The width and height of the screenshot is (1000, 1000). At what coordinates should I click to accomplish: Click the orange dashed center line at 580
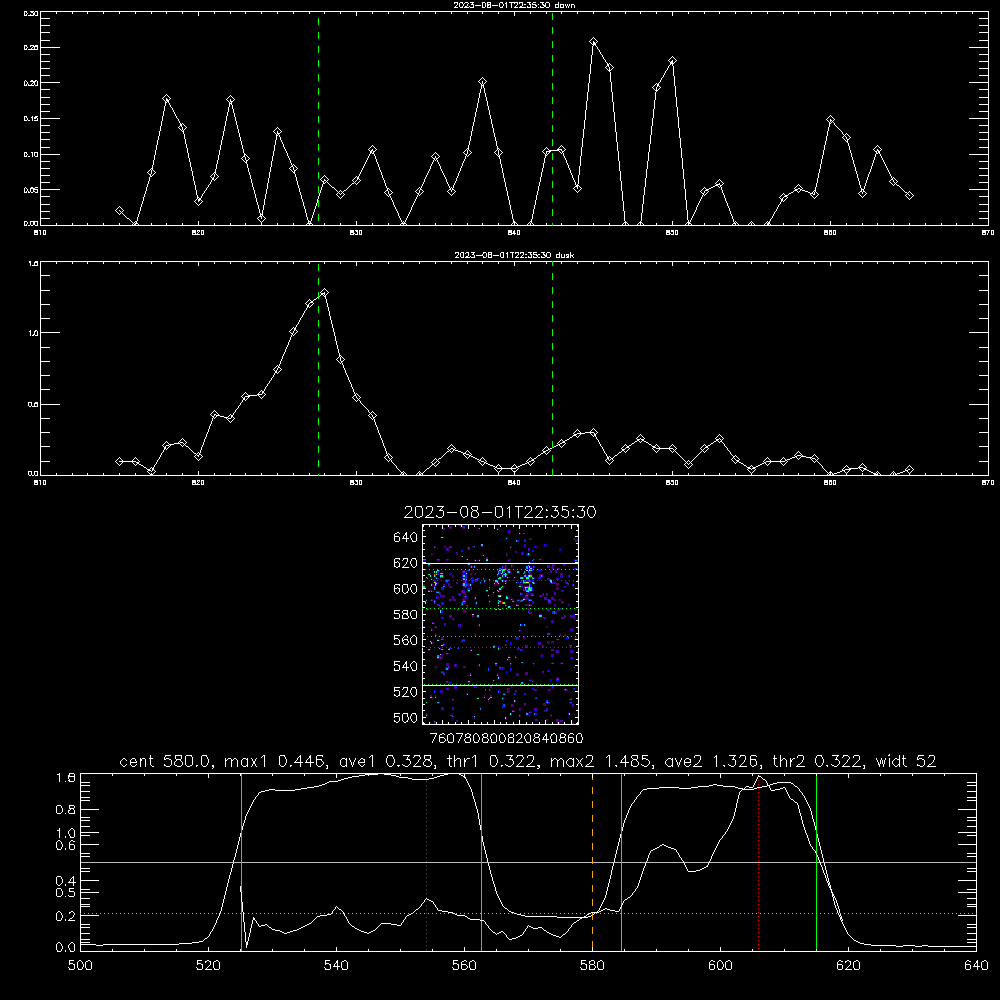click(x=592, y=862)
